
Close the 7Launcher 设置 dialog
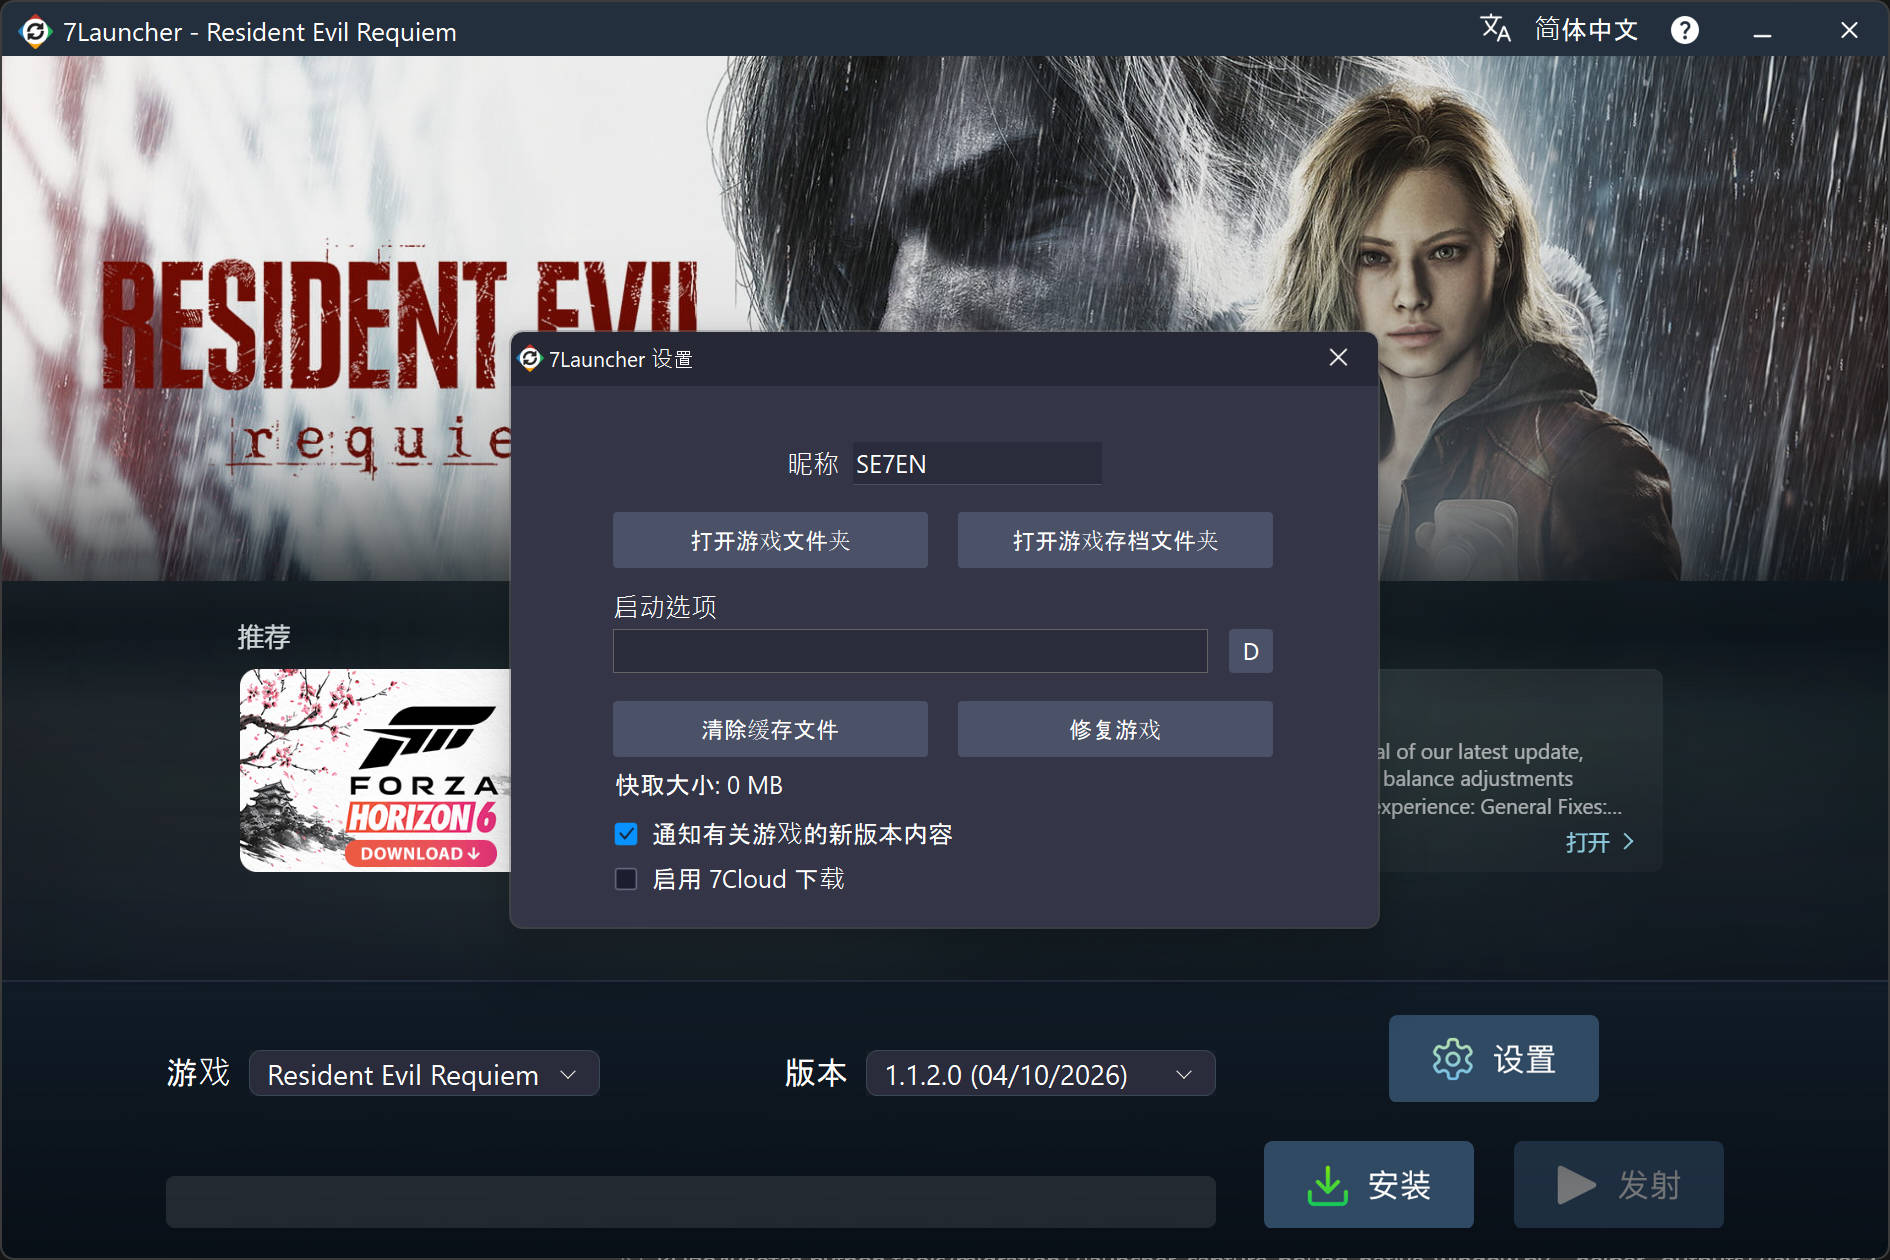coord(1338,358)
